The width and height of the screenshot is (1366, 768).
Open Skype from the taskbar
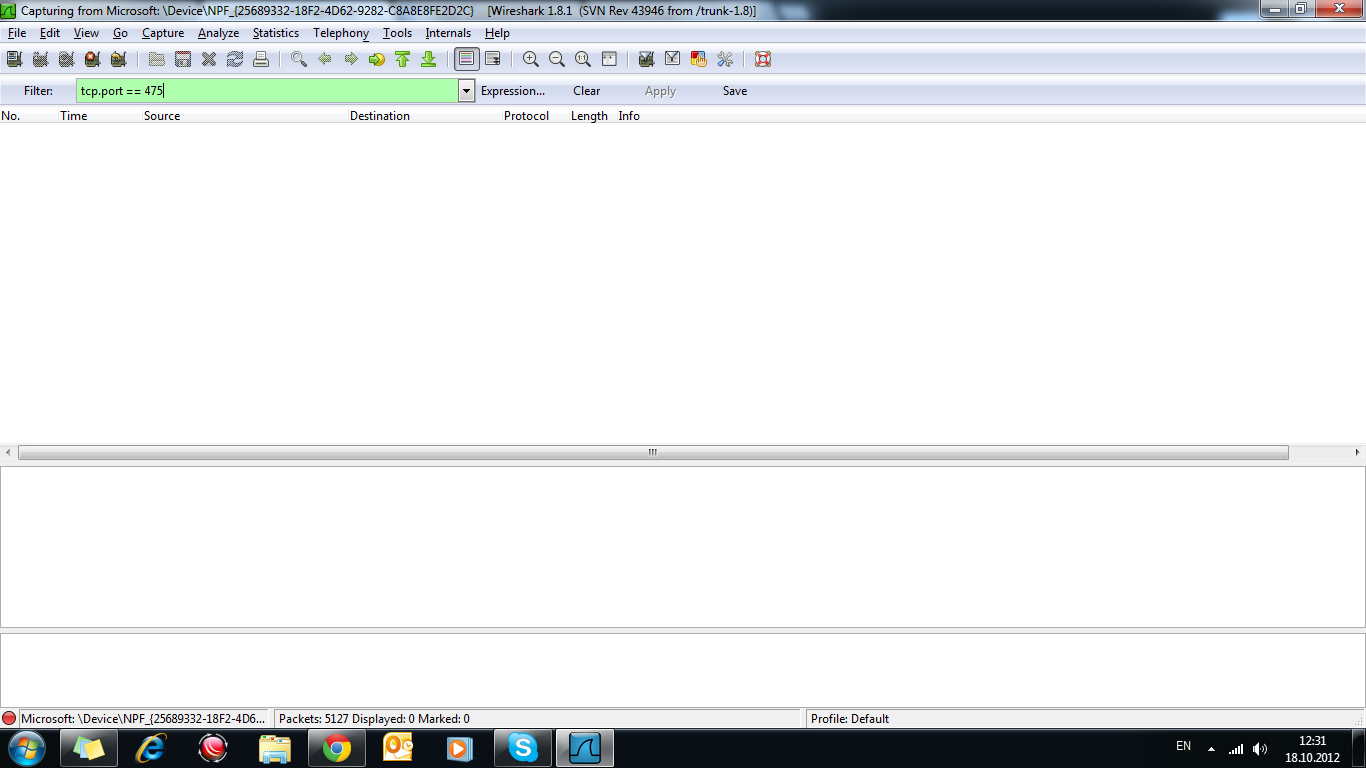523,748
